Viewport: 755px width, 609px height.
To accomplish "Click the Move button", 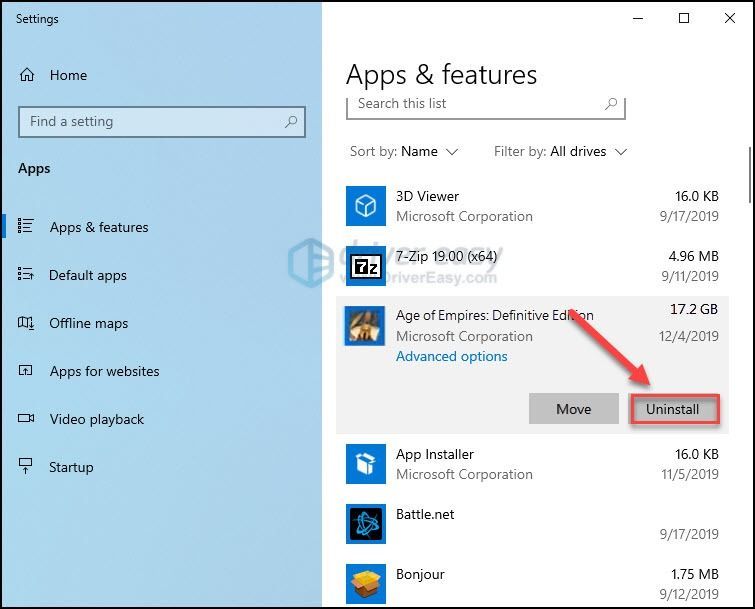I will click(x=573, y=409).
